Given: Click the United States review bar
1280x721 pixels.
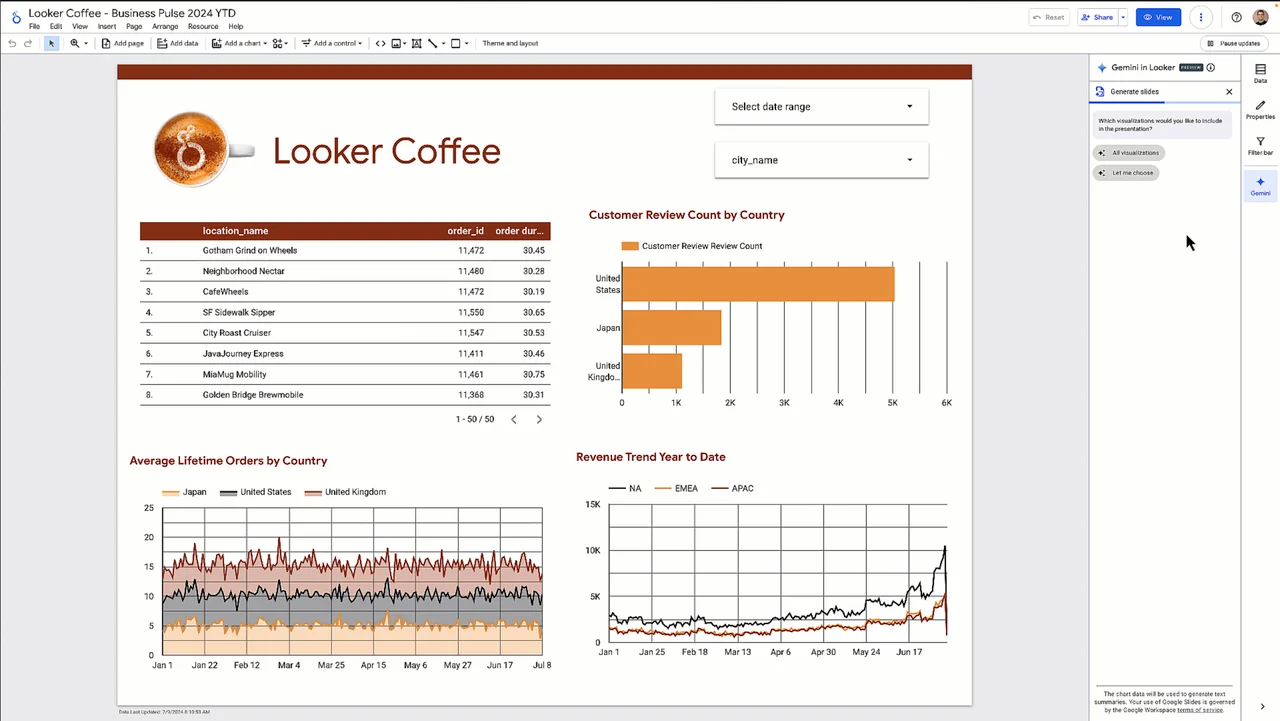Looking at the screenshot, I should (x=758, y=284).
